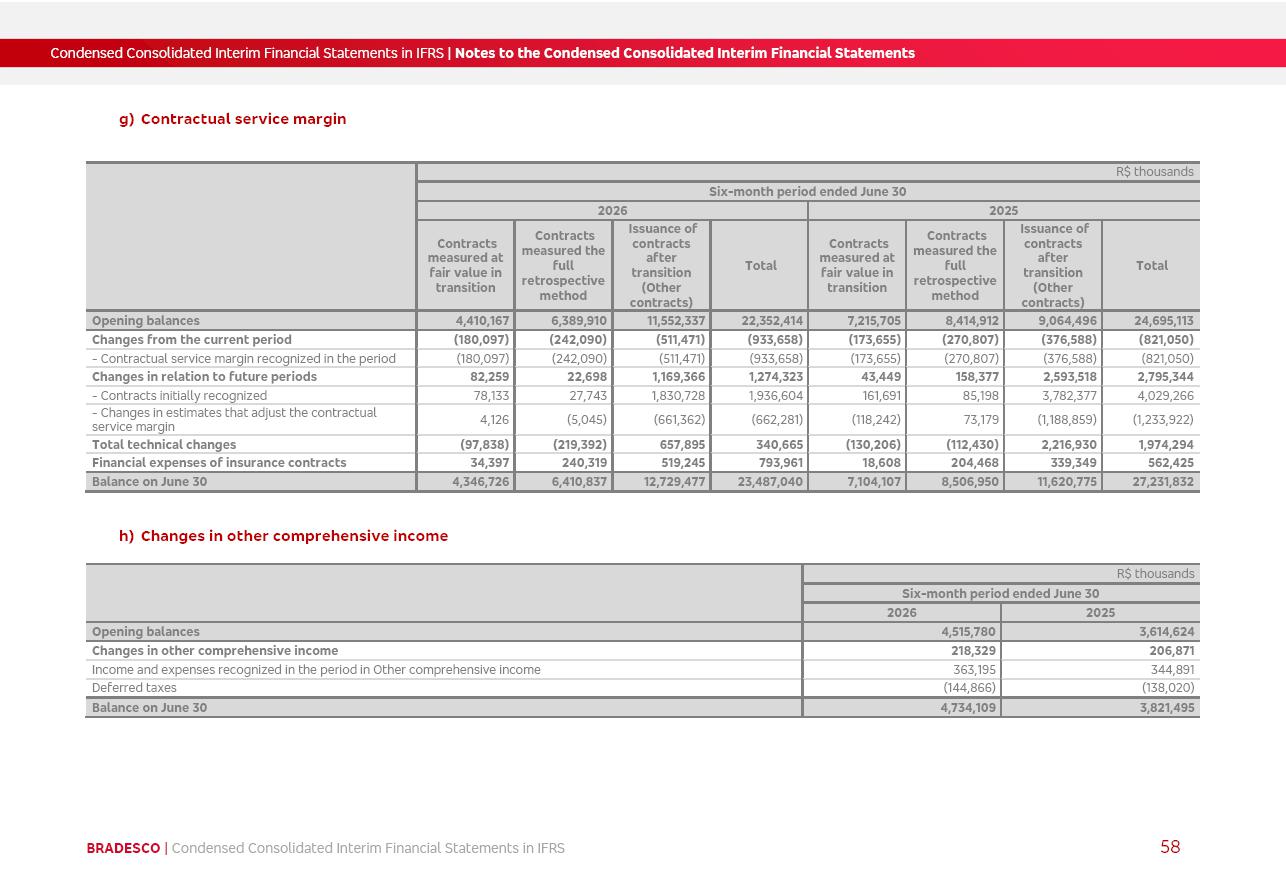Select the 2026 column group header
This screenshot has width=1286, height=894.
612,211
